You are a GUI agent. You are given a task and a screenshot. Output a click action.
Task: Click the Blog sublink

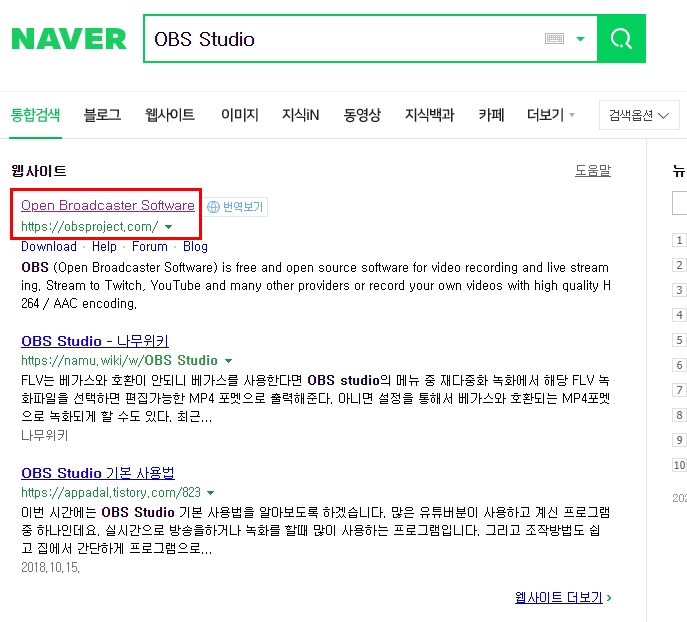click(x=195, y=247)
